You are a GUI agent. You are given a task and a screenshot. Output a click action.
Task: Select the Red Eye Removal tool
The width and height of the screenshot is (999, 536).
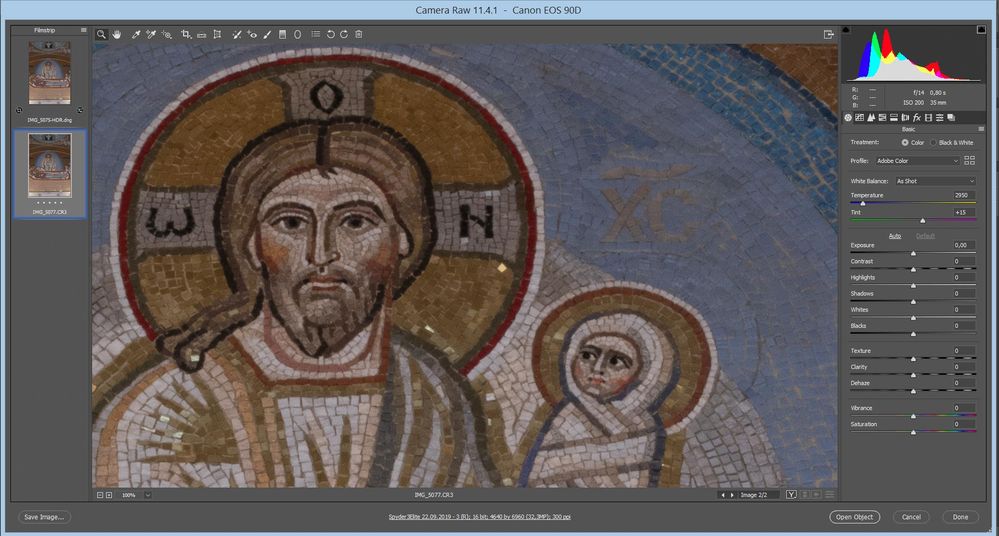click(252, 34)
